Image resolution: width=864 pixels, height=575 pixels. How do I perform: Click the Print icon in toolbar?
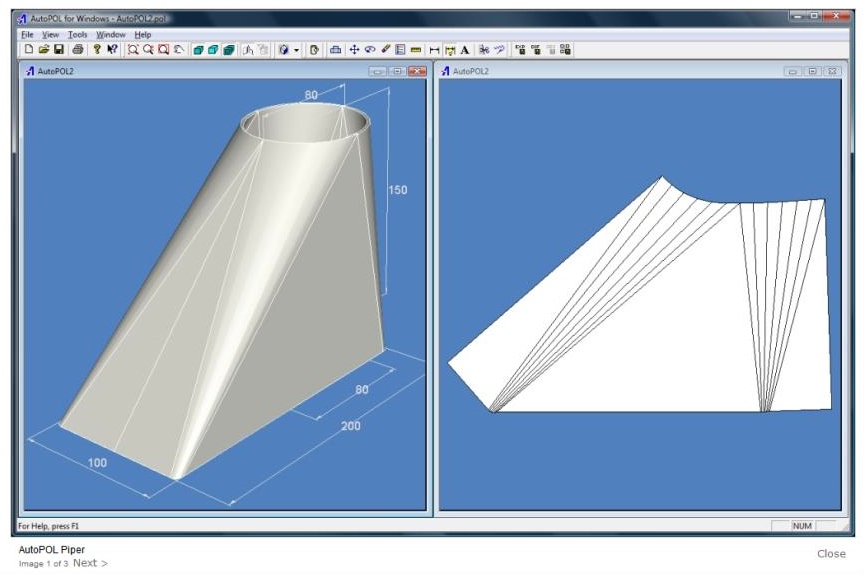[78, 49]
